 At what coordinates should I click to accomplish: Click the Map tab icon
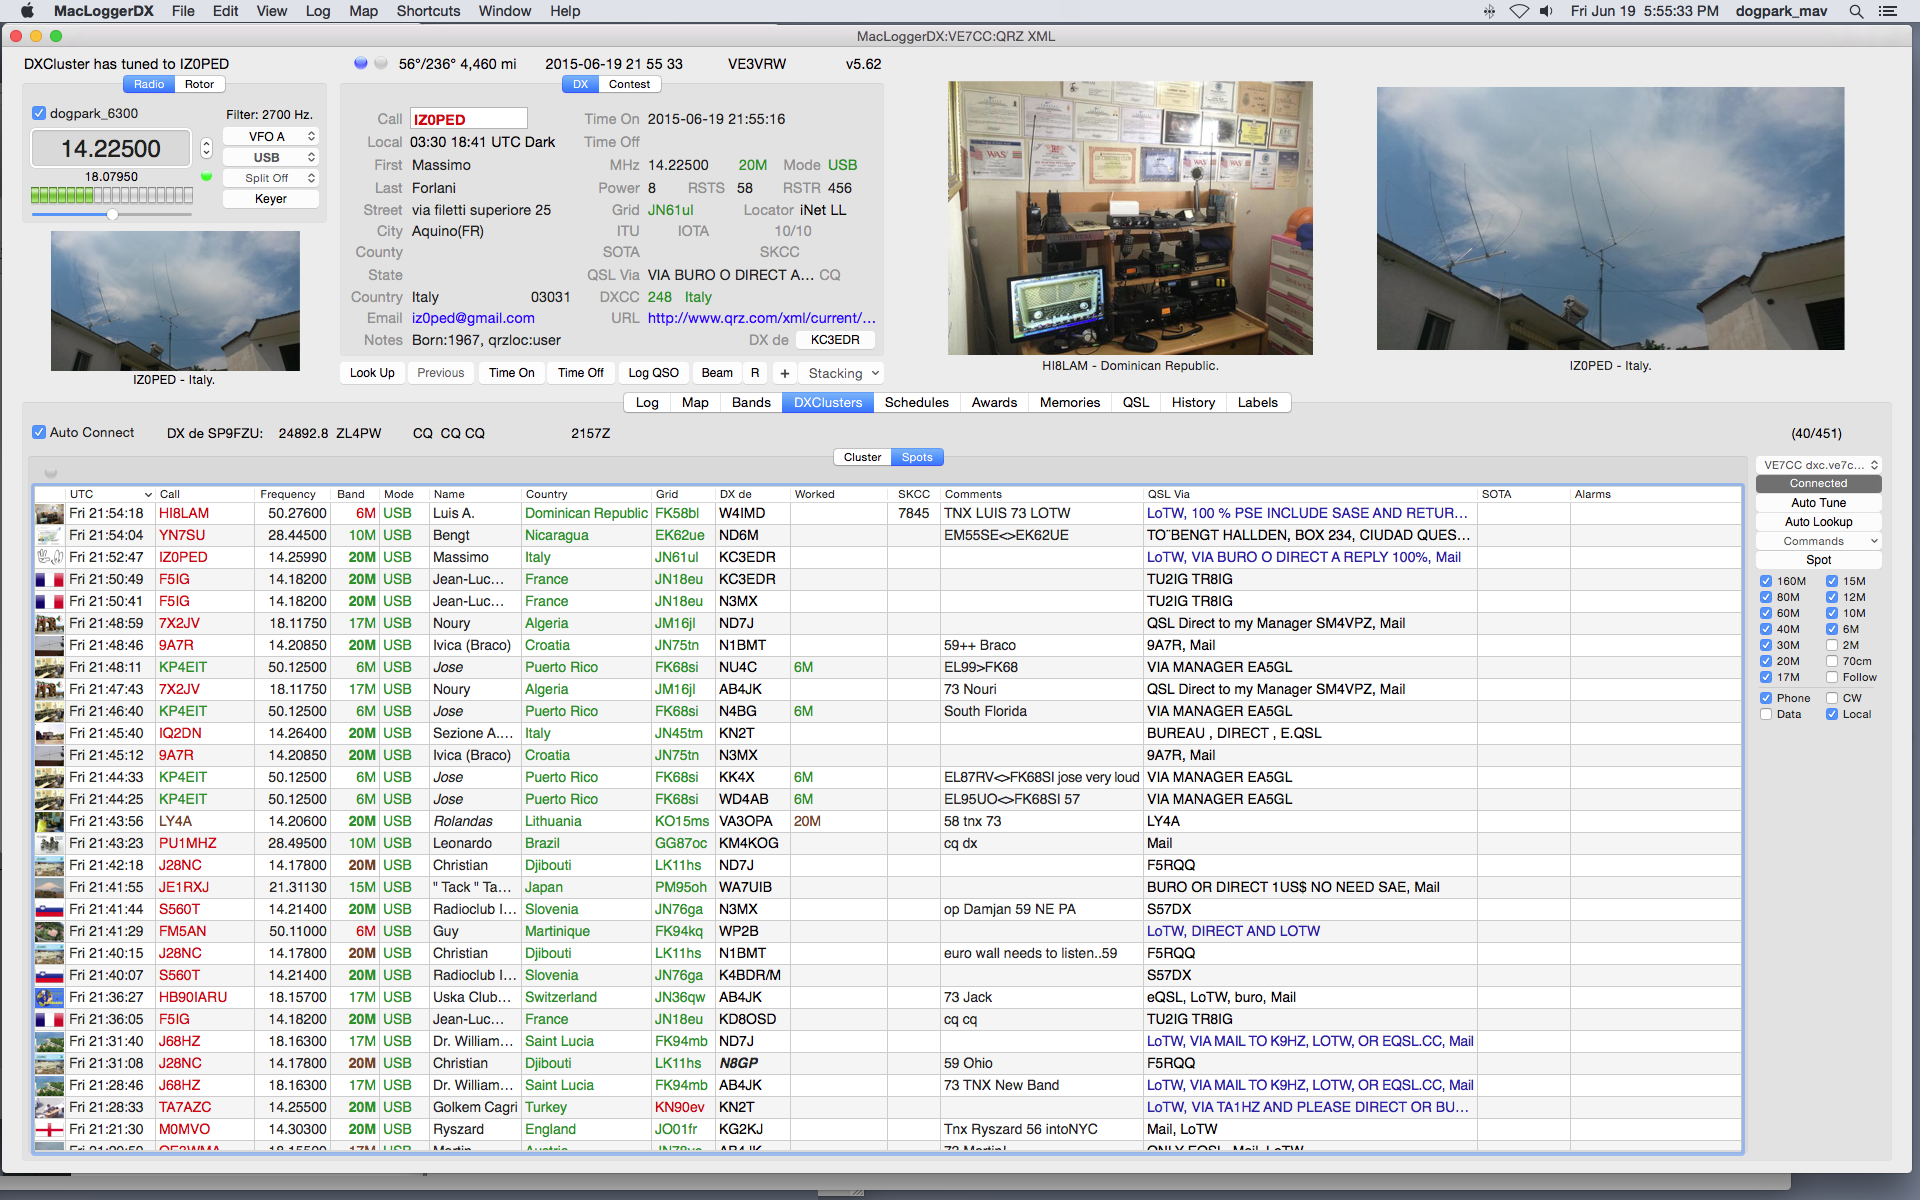pos(693,402)
